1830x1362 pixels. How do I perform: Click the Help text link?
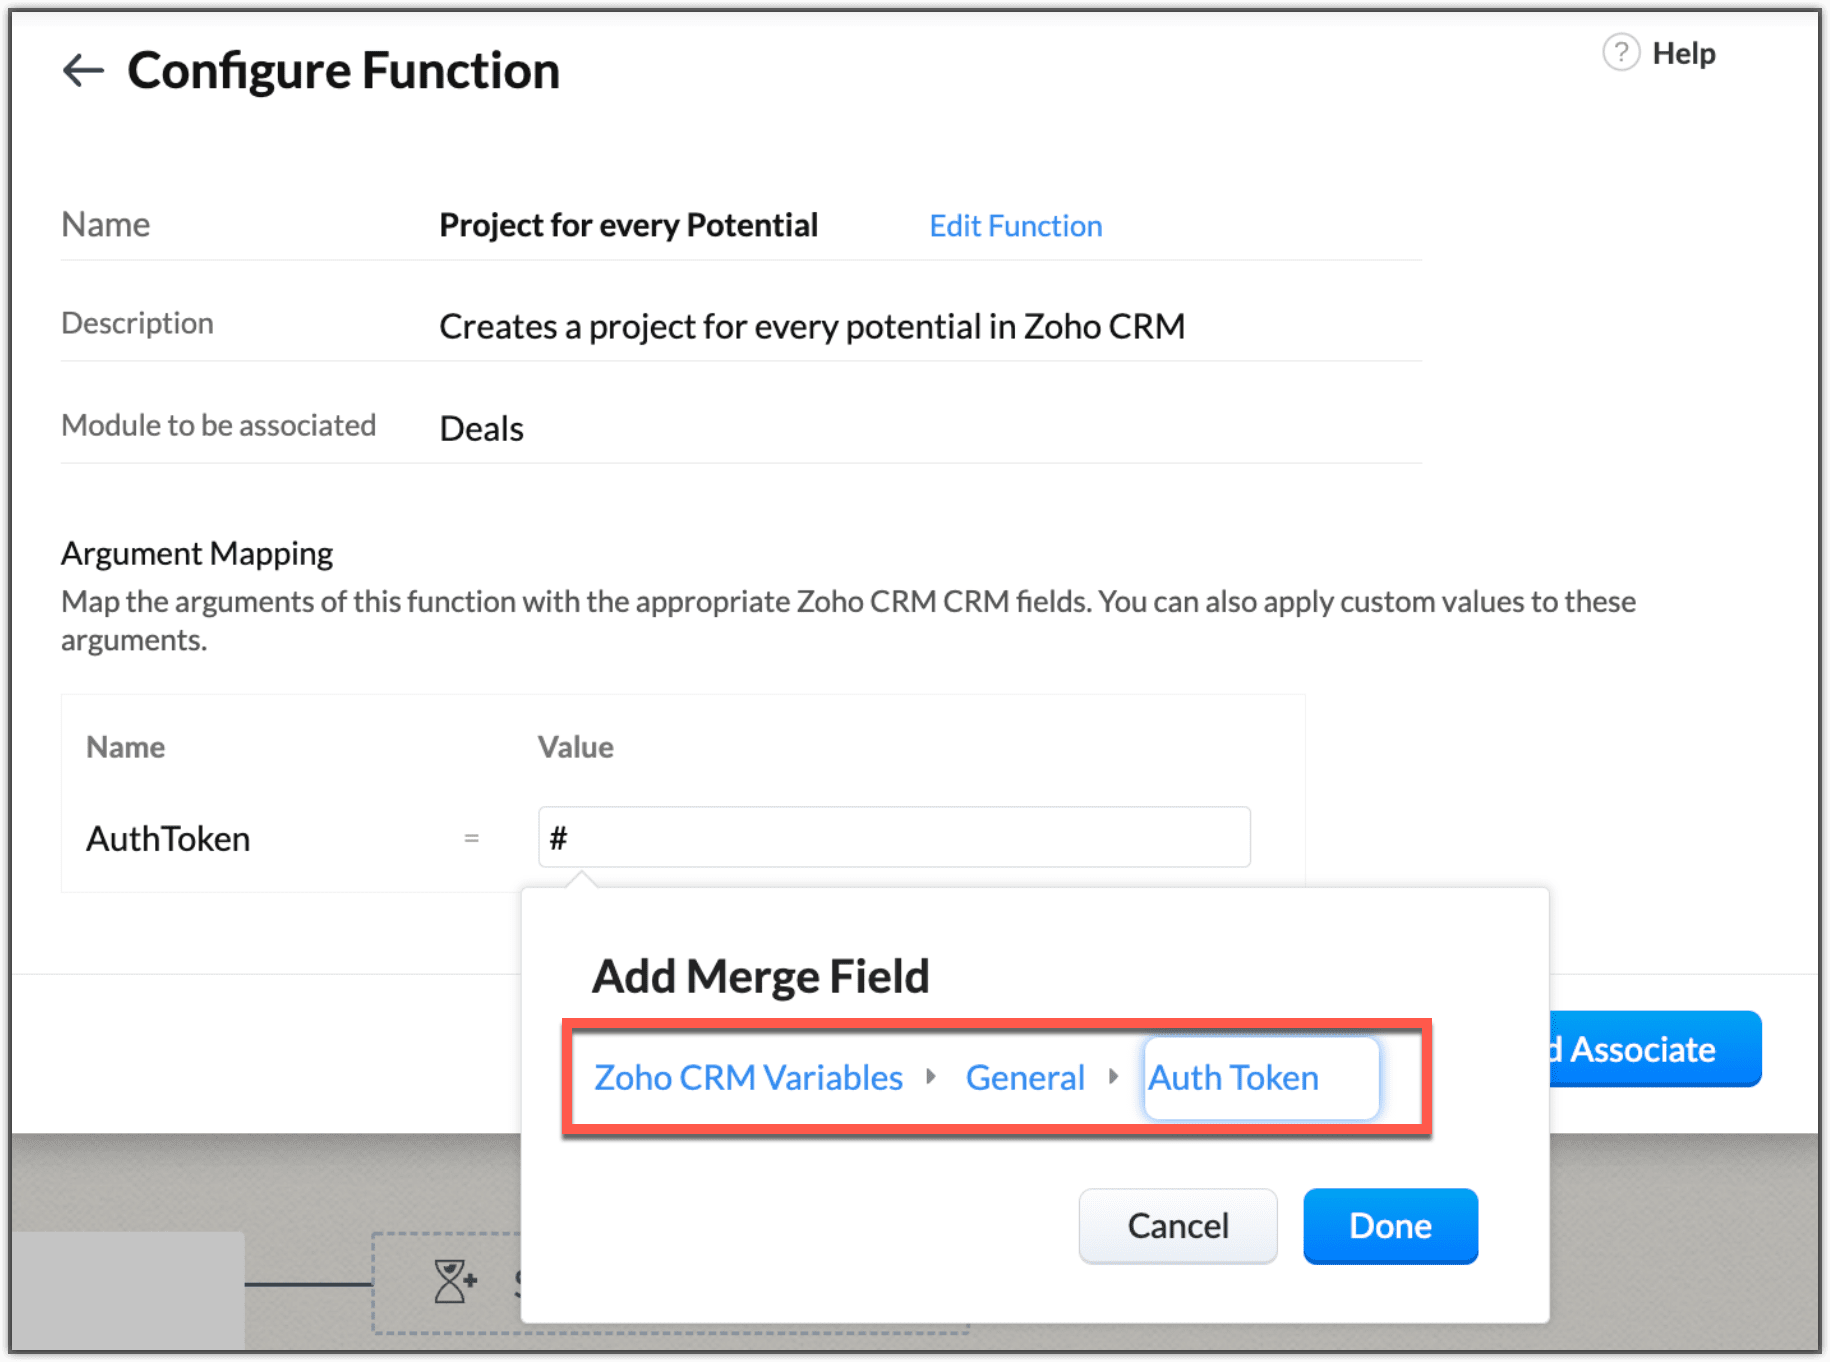tap(1683, 53)
